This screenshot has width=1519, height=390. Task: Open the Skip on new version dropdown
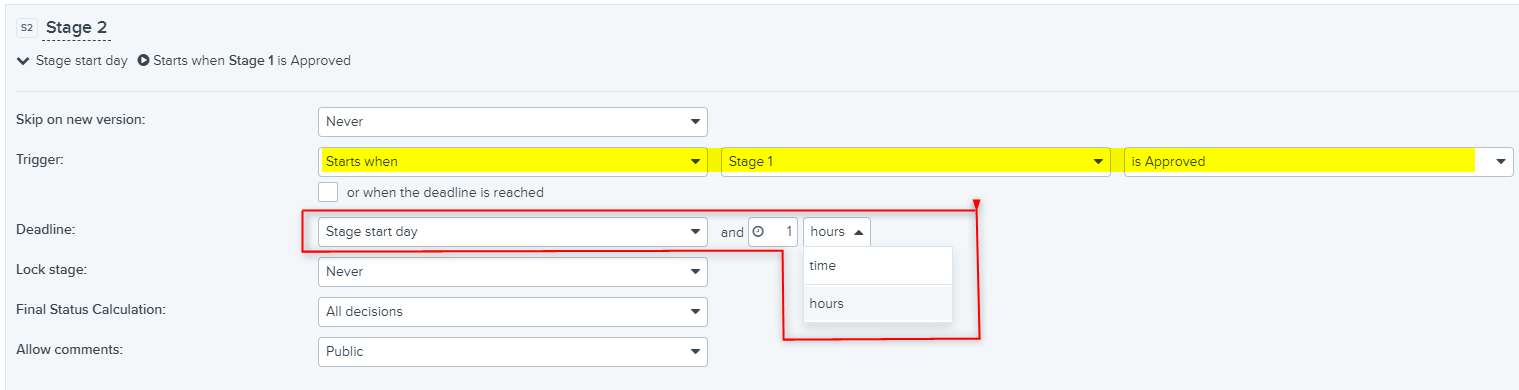512,122
